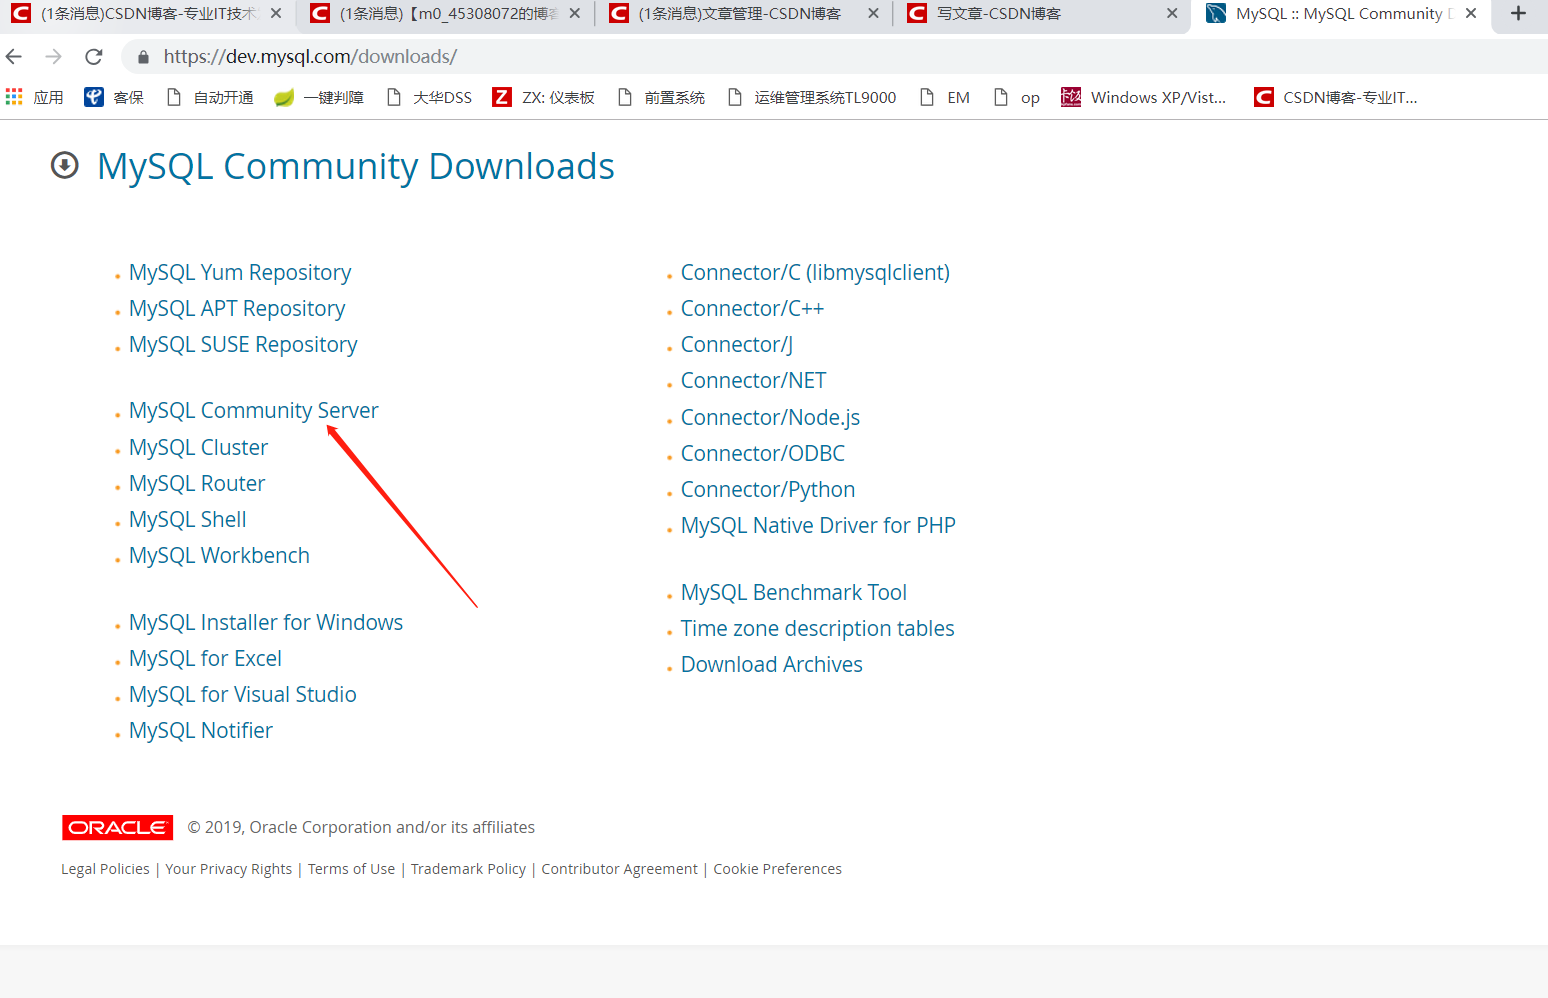The image size is (1548, 998).
Task: Open the ZX: 仪表板 bookmark
Action: 544,97
